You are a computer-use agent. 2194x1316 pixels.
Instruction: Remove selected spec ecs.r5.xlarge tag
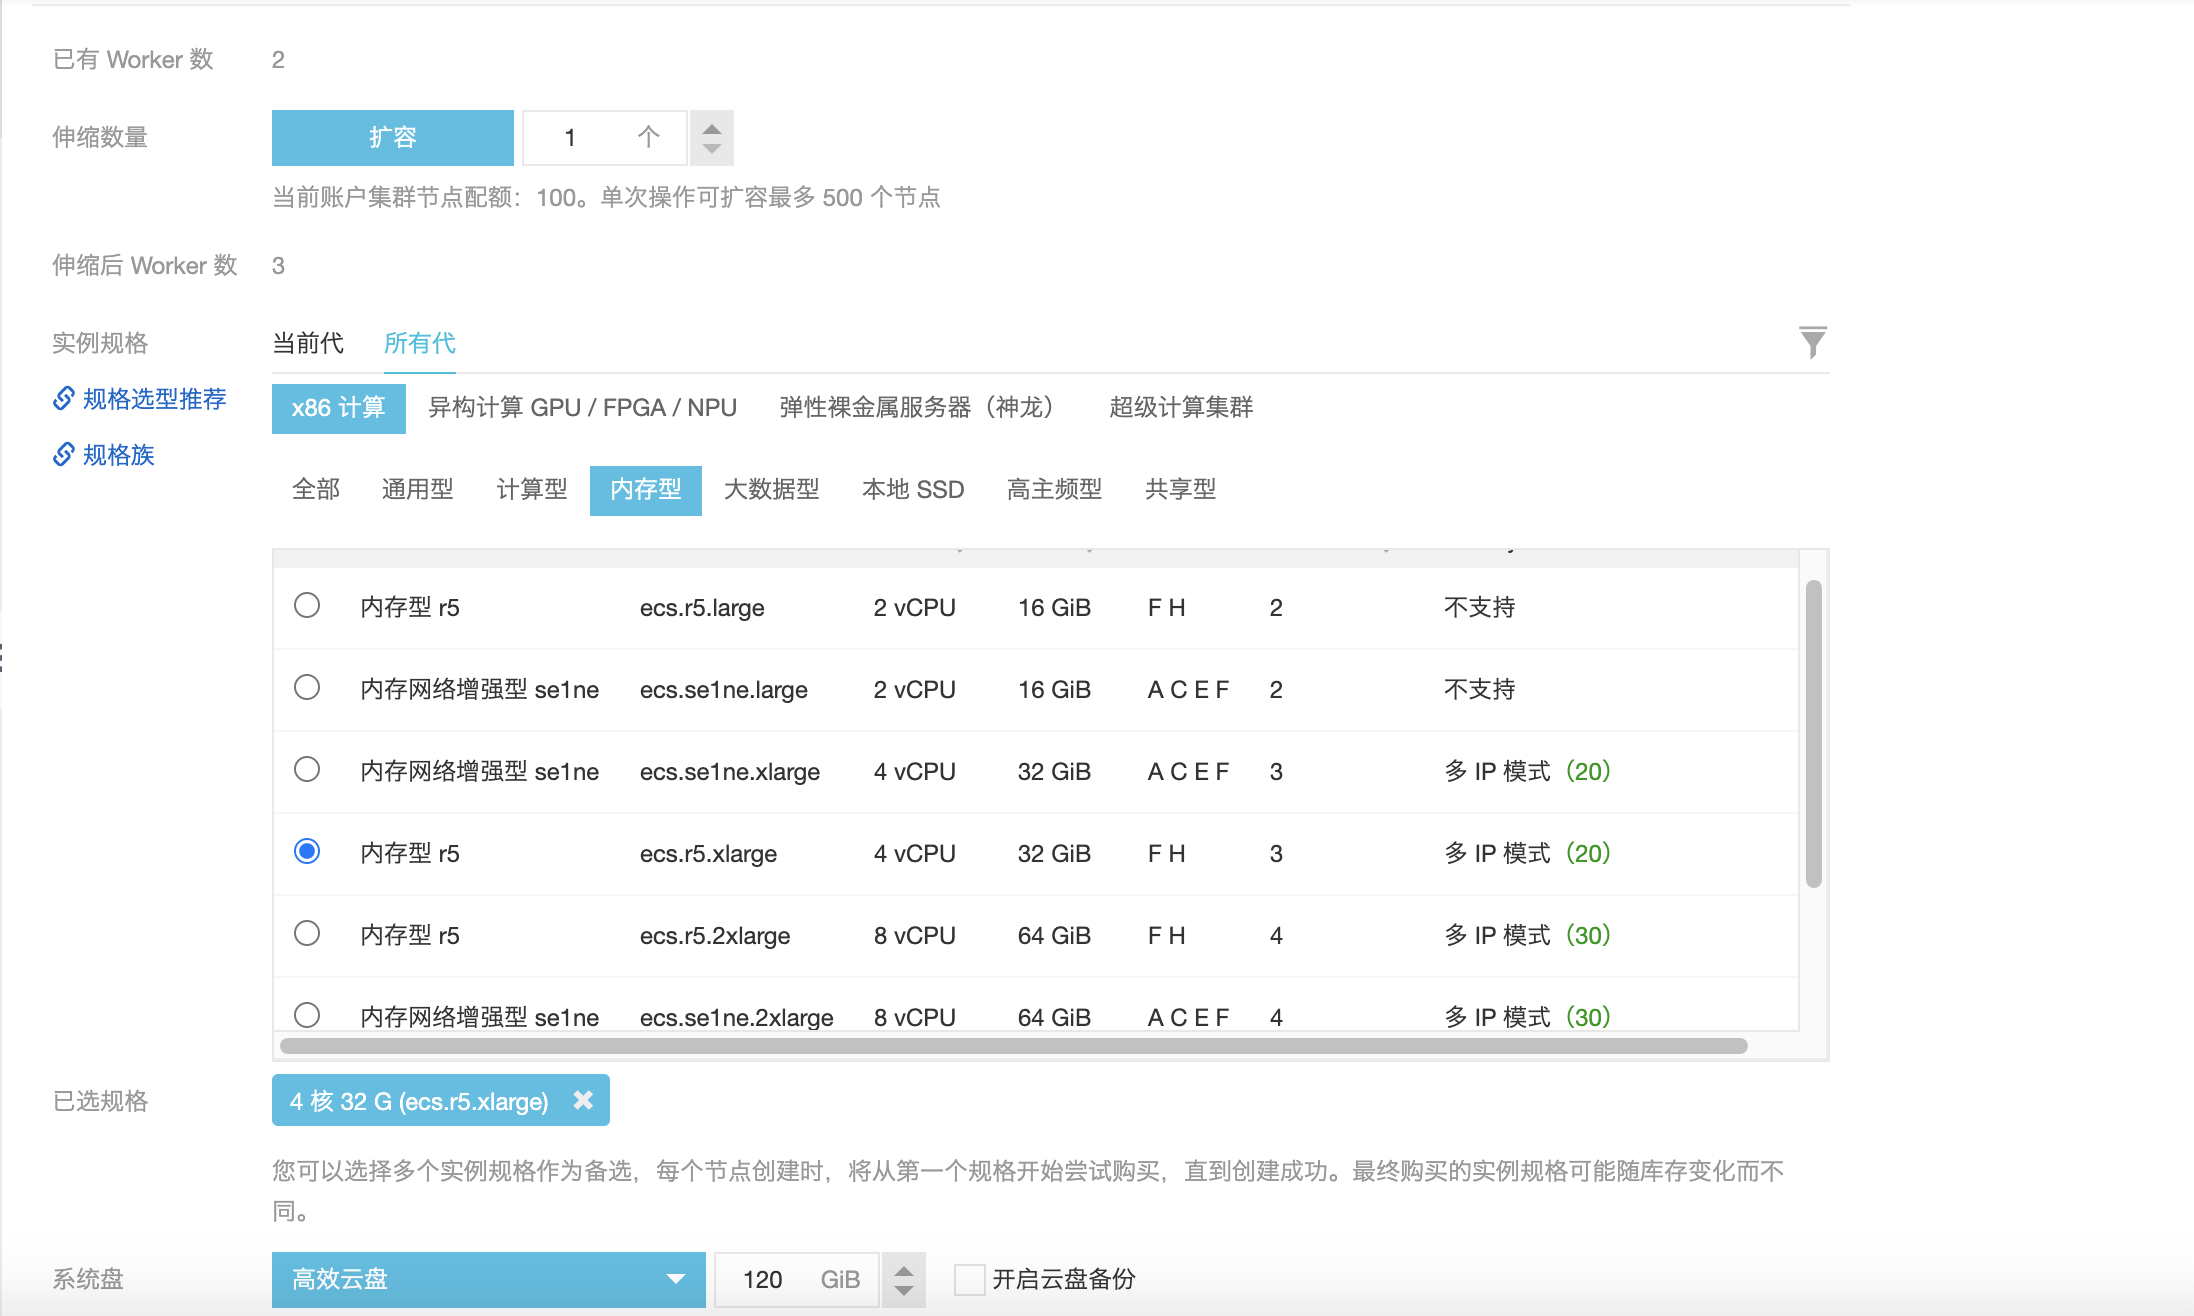(x=583, y=1100)
